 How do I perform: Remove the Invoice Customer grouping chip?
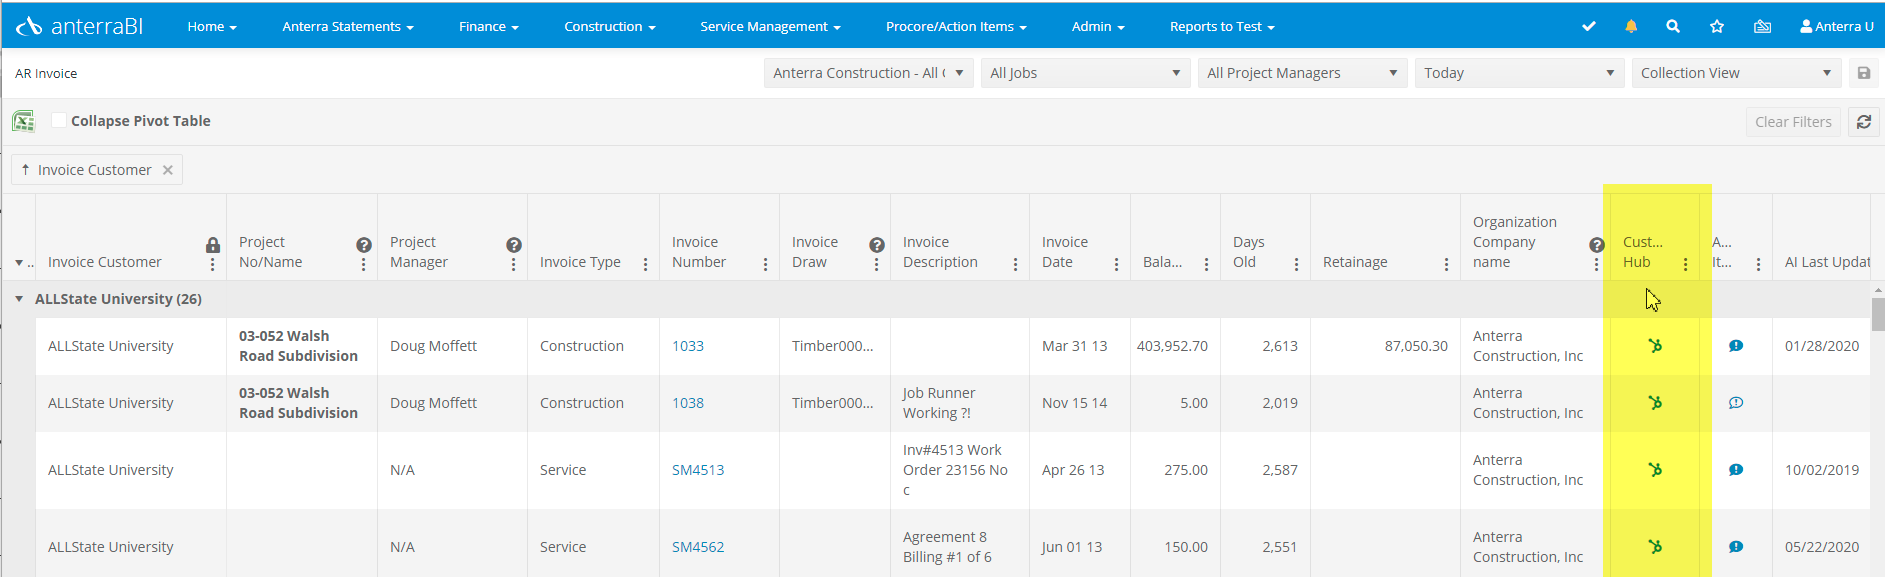[168, 170]
